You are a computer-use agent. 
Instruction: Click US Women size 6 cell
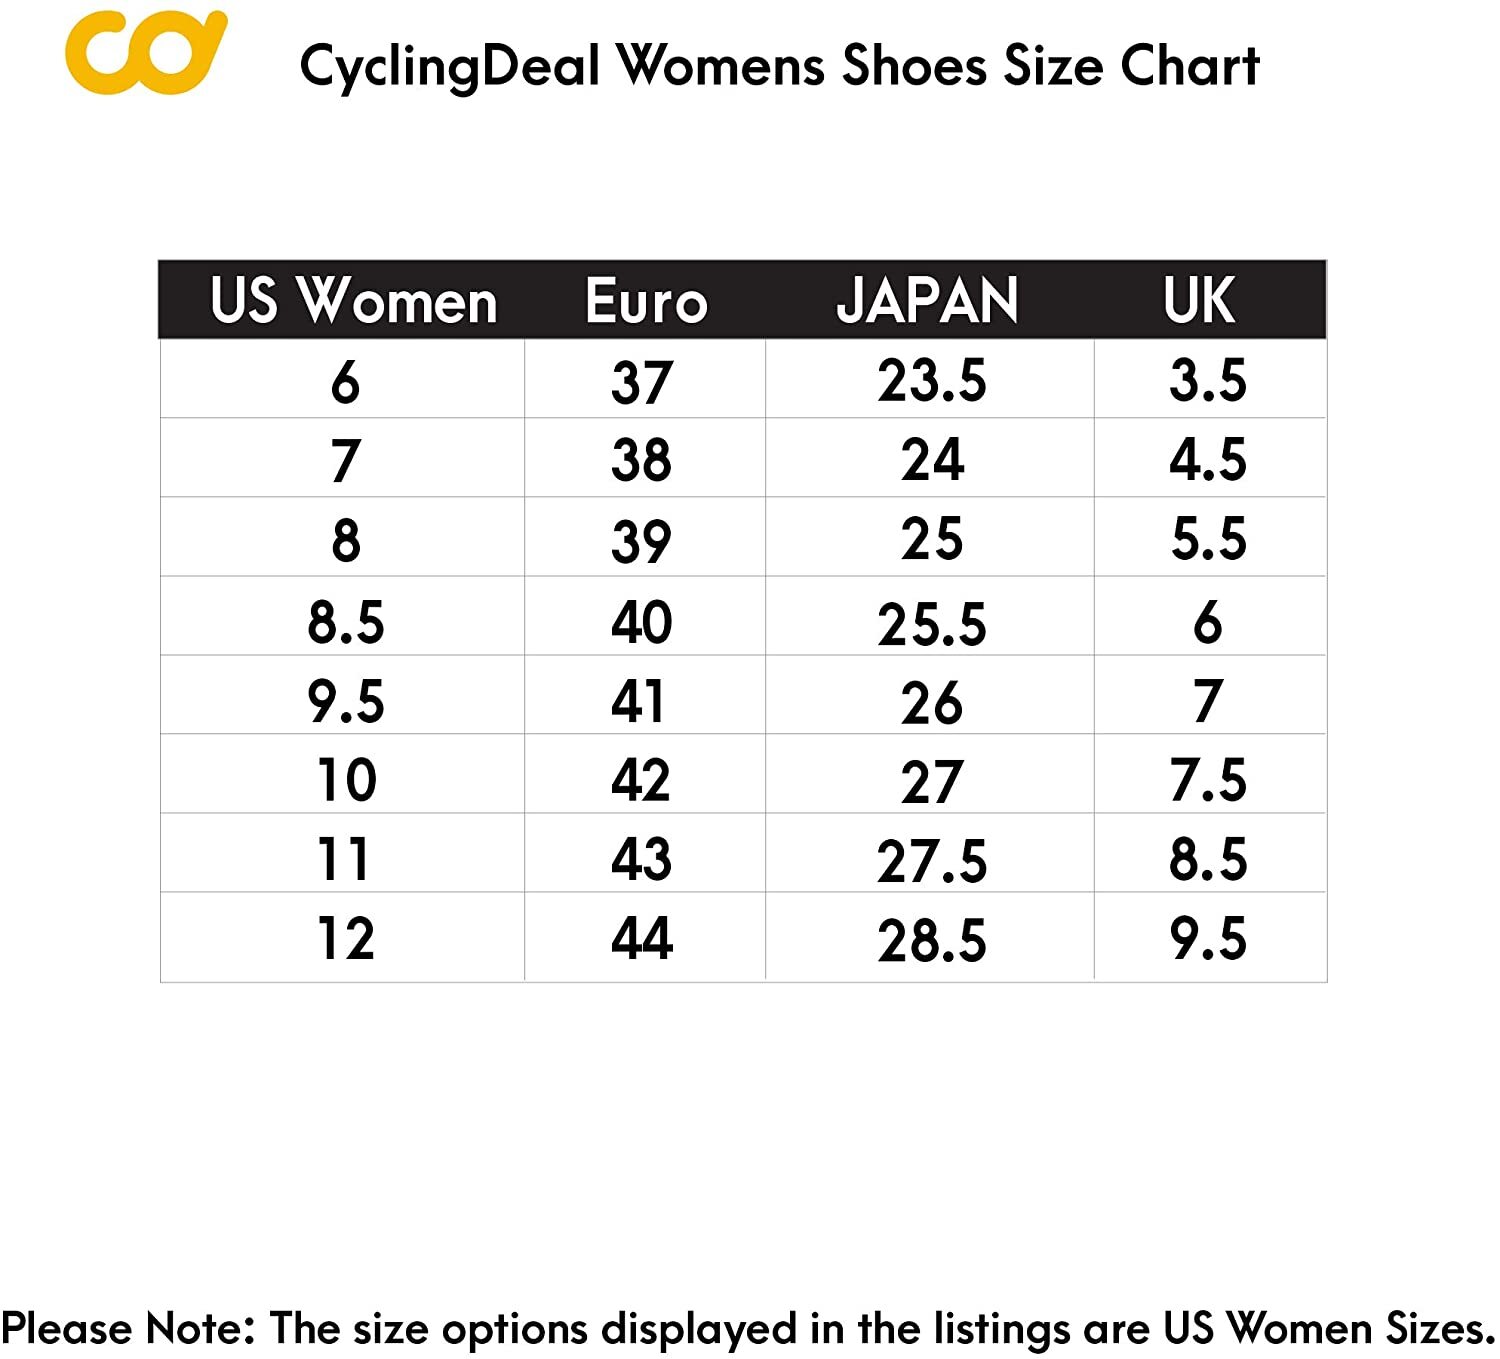click(x=345, y=381)
